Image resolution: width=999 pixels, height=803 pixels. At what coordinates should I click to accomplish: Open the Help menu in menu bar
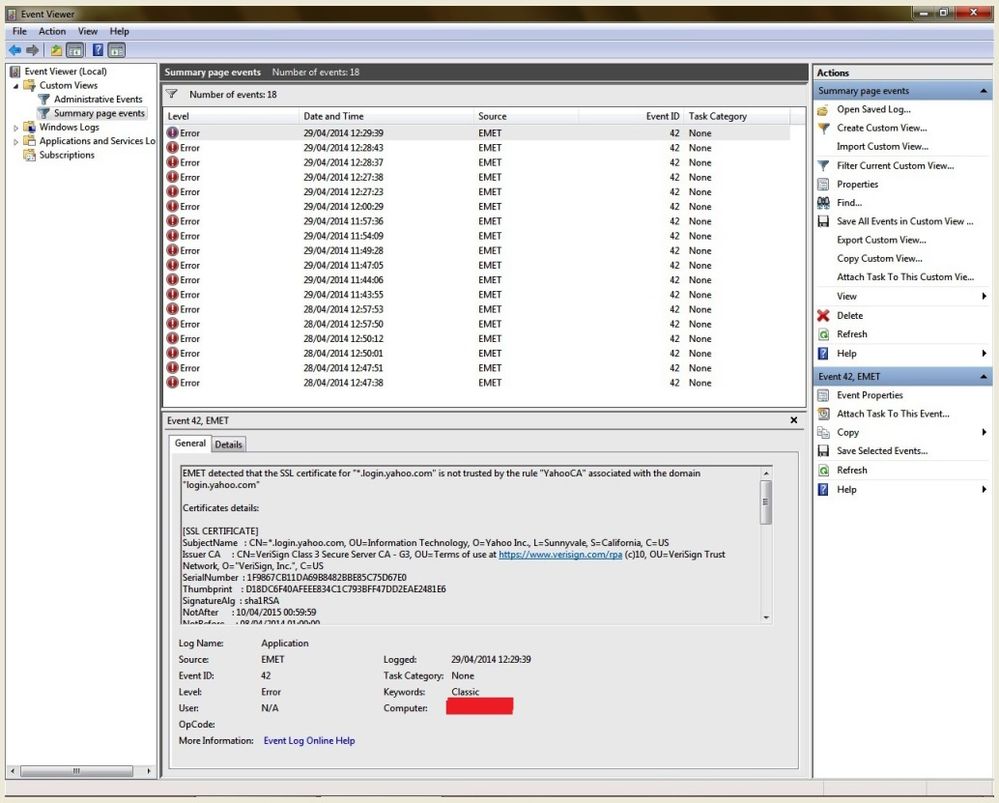119,31
